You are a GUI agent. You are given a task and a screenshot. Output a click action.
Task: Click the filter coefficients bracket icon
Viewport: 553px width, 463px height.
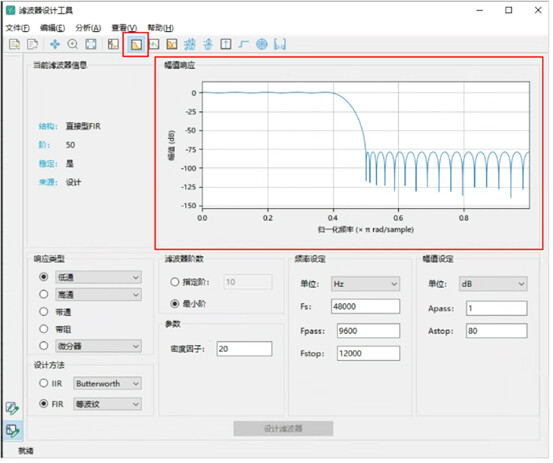[x=280, y=44]
